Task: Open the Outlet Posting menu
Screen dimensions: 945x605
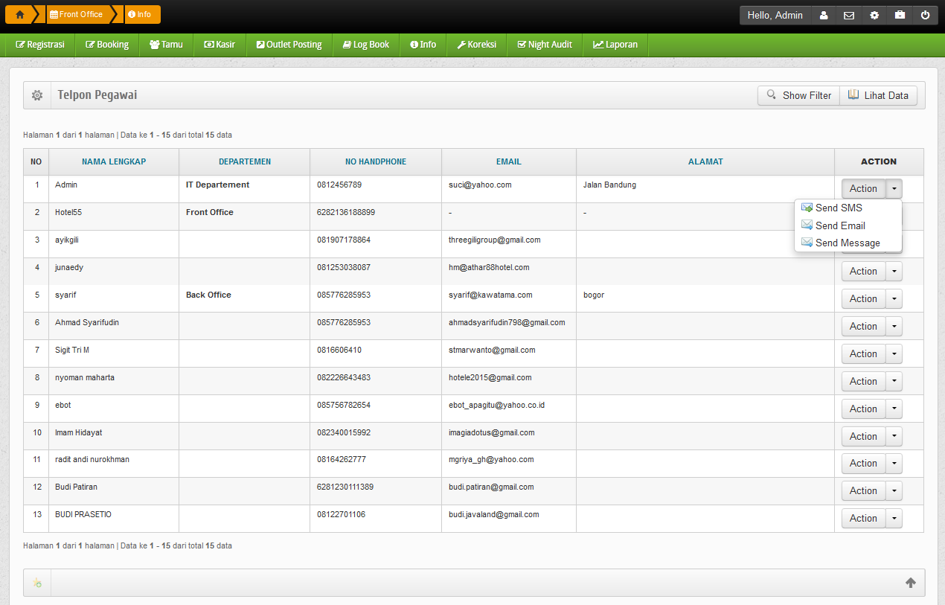Action: point(289,45)
